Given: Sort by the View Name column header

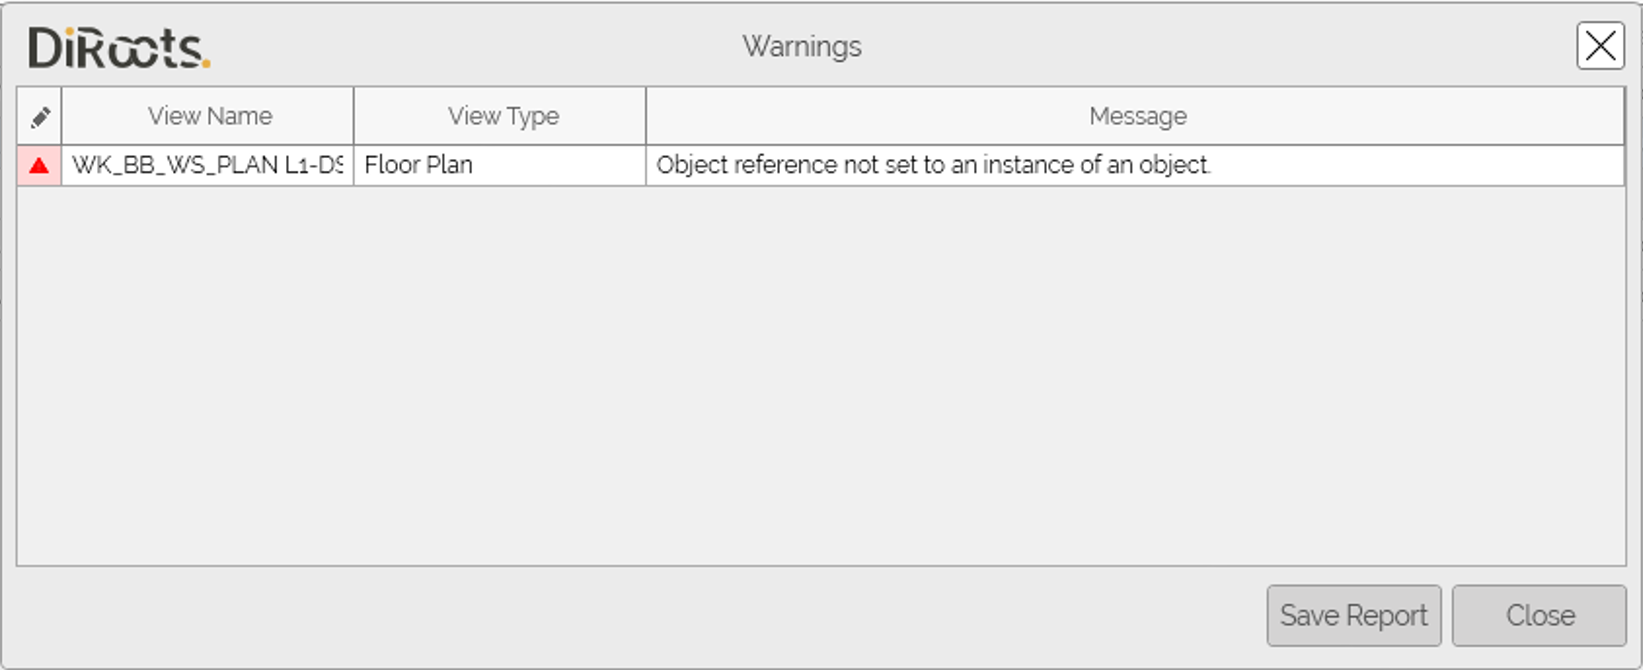Looking at the screenshot, I should tap(209, 116).
